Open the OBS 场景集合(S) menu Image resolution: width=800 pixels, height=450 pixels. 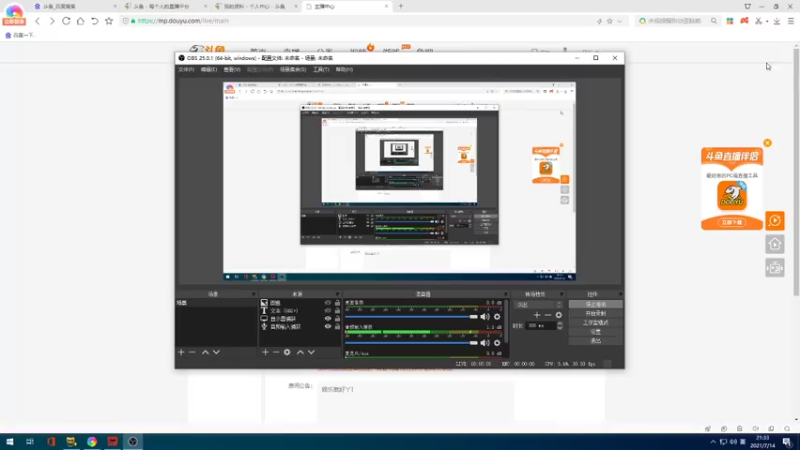293,69
